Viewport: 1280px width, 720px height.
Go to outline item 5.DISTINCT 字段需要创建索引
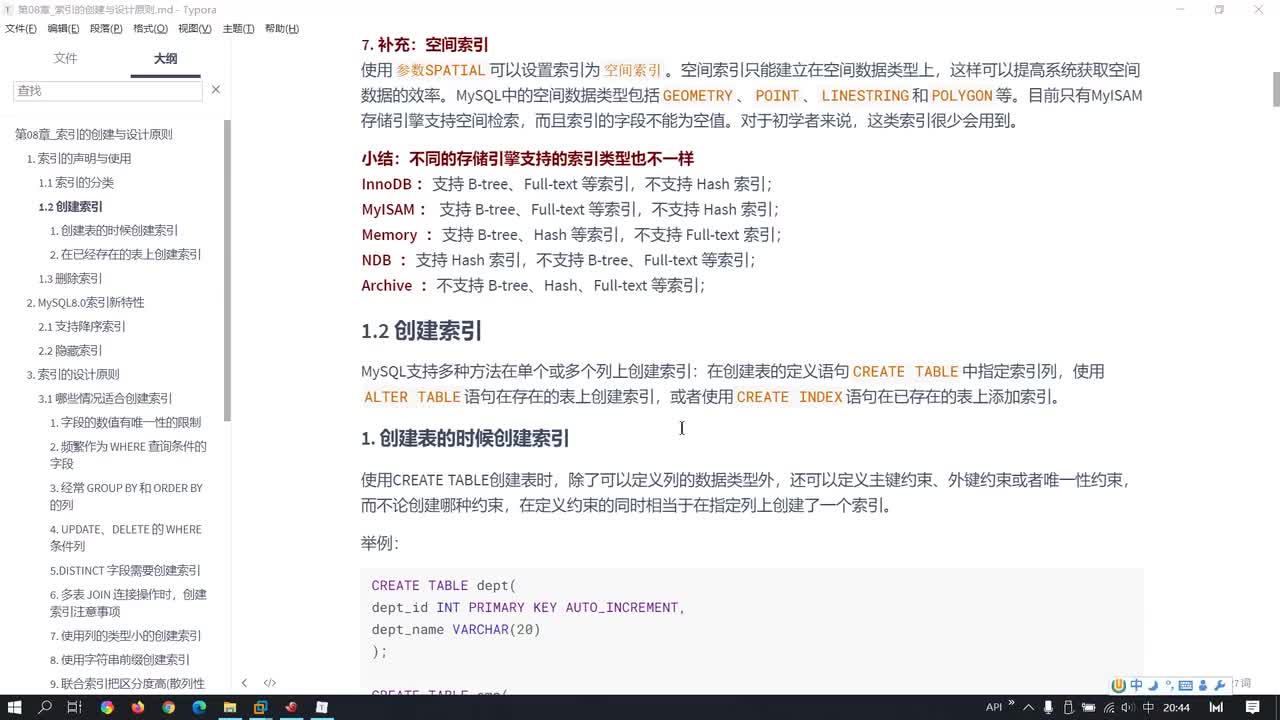click(x=125, y=570)
